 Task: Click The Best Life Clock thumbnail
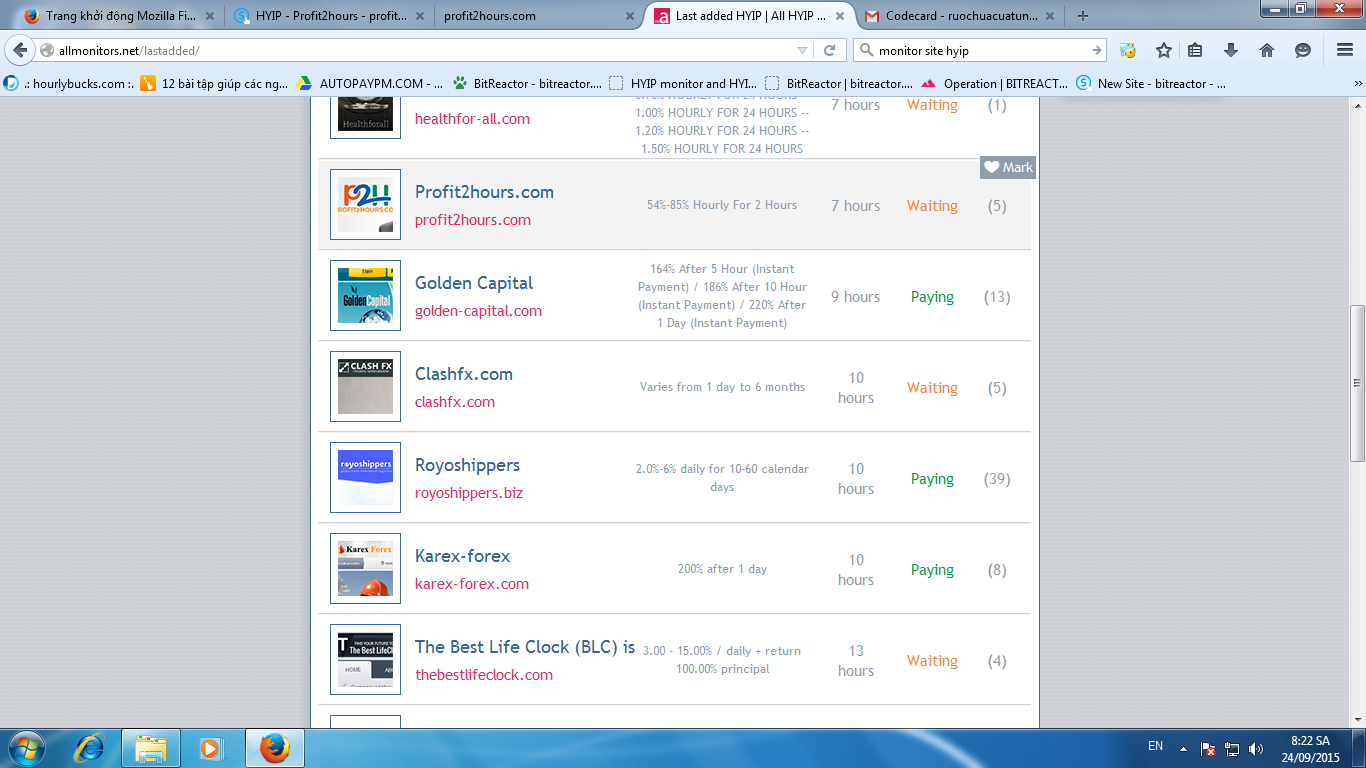(x=365, y=660)
